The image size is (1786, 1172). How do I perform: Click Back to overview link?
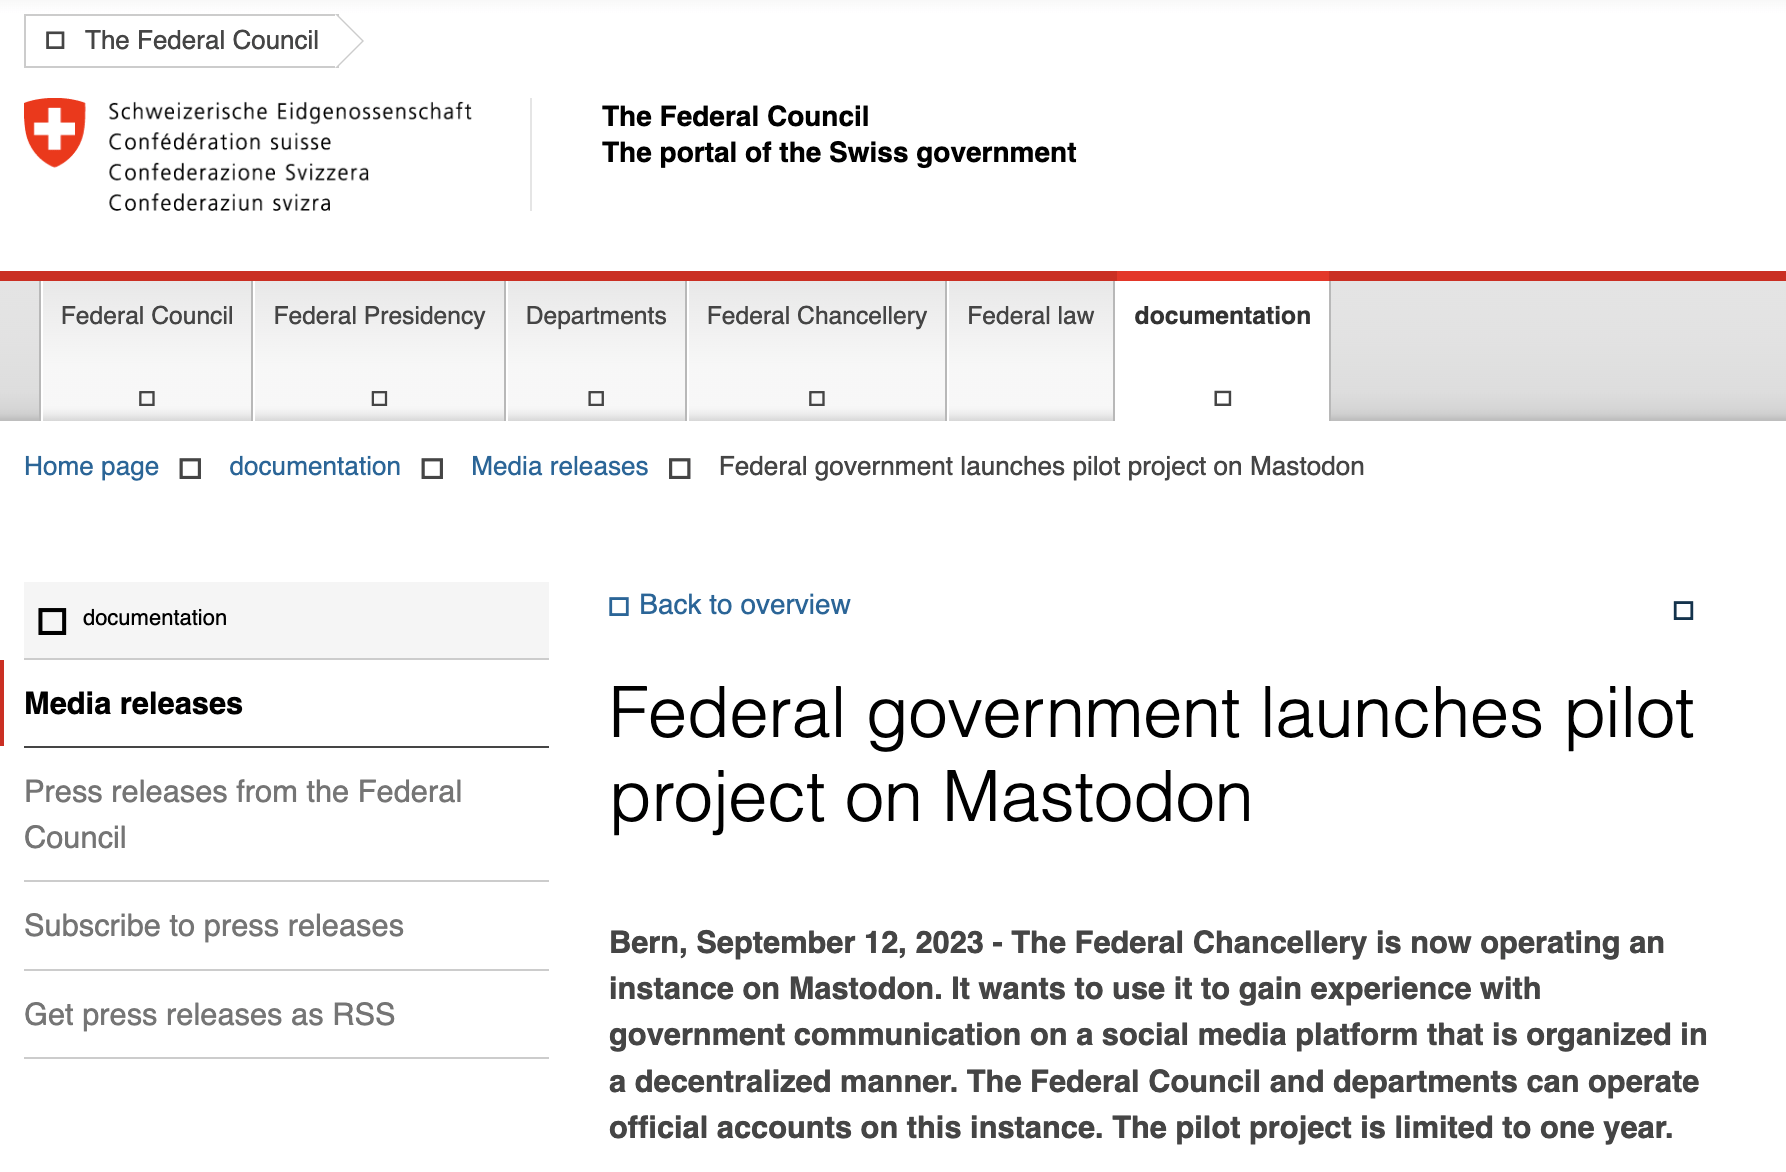pos(745,605)
